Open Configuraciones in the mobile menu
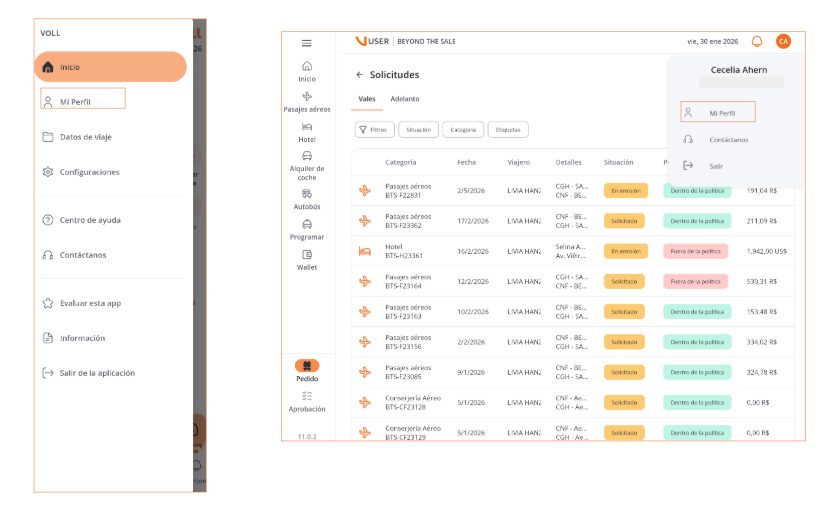 [x=89, y=172]
